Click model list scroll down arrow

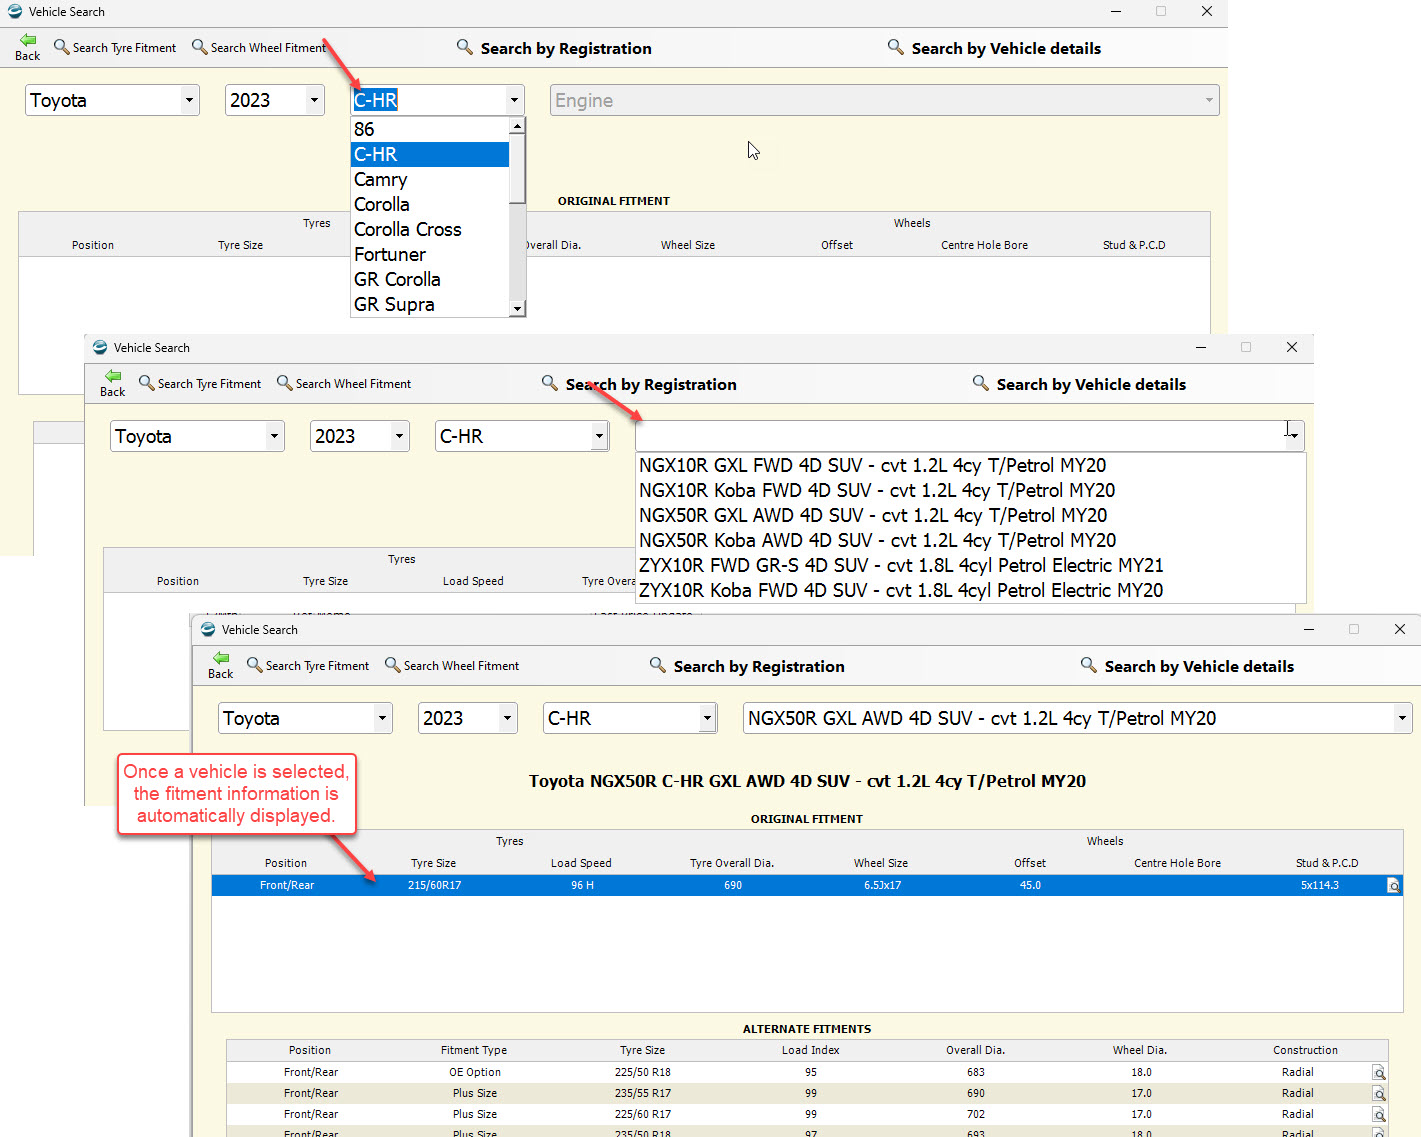(517, 308)
